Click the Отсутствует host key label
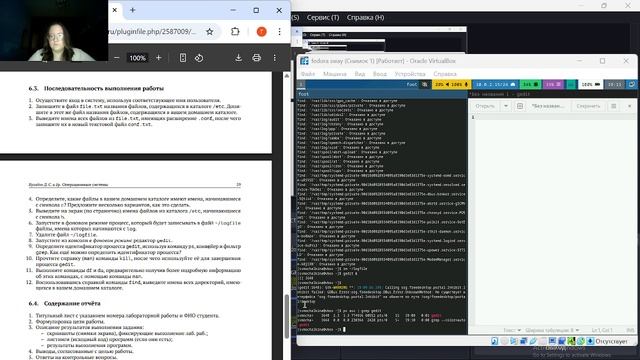This screenshot has width=640, height=360. point(611,341)
